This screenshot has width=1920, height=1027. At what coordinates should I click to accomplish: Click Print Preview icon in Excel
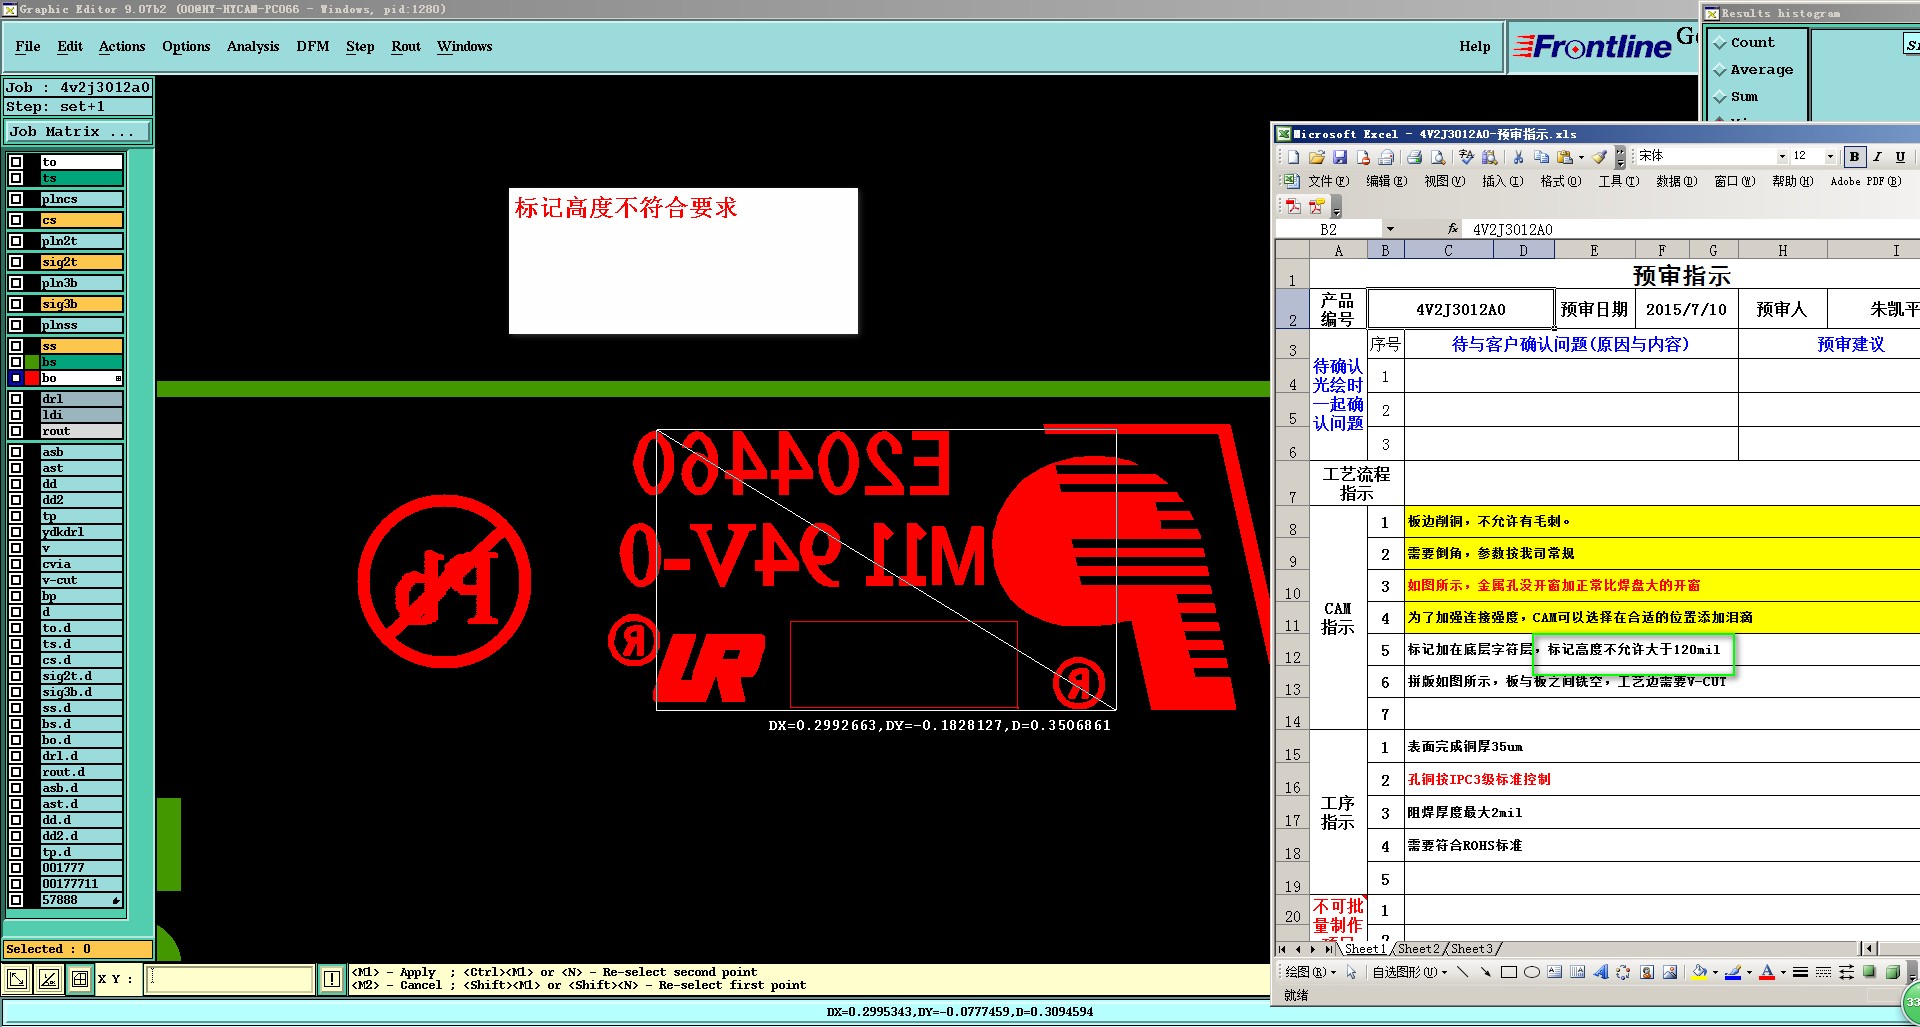point(1437,157)
